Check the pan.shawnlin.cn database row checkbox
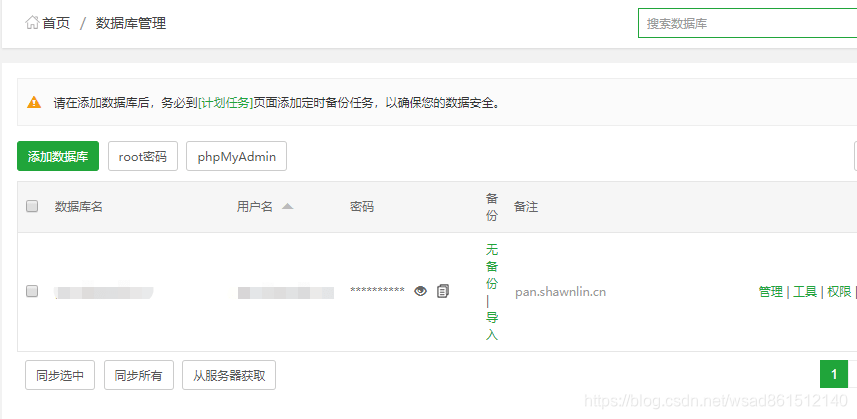 32,291
